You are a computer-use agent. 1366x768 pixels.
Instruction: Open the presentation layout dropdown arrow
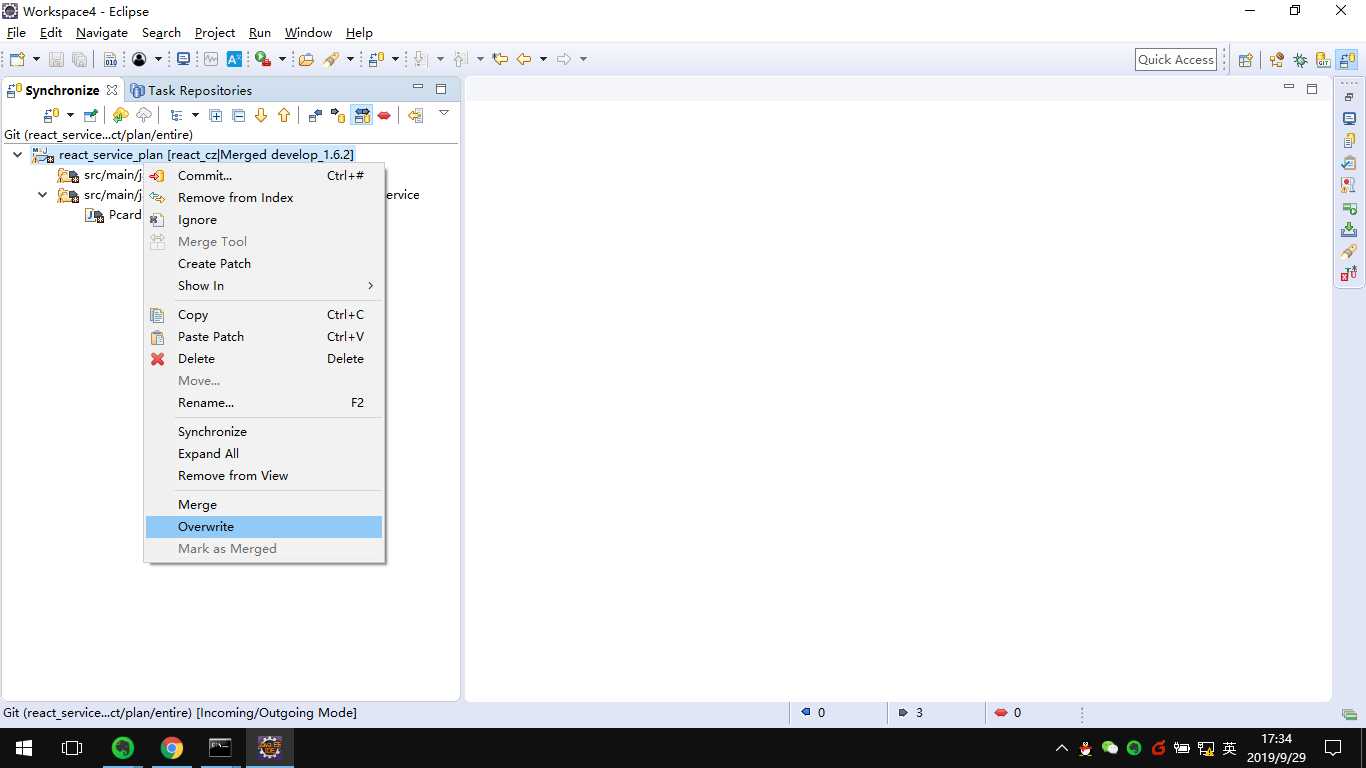(195, 115)
